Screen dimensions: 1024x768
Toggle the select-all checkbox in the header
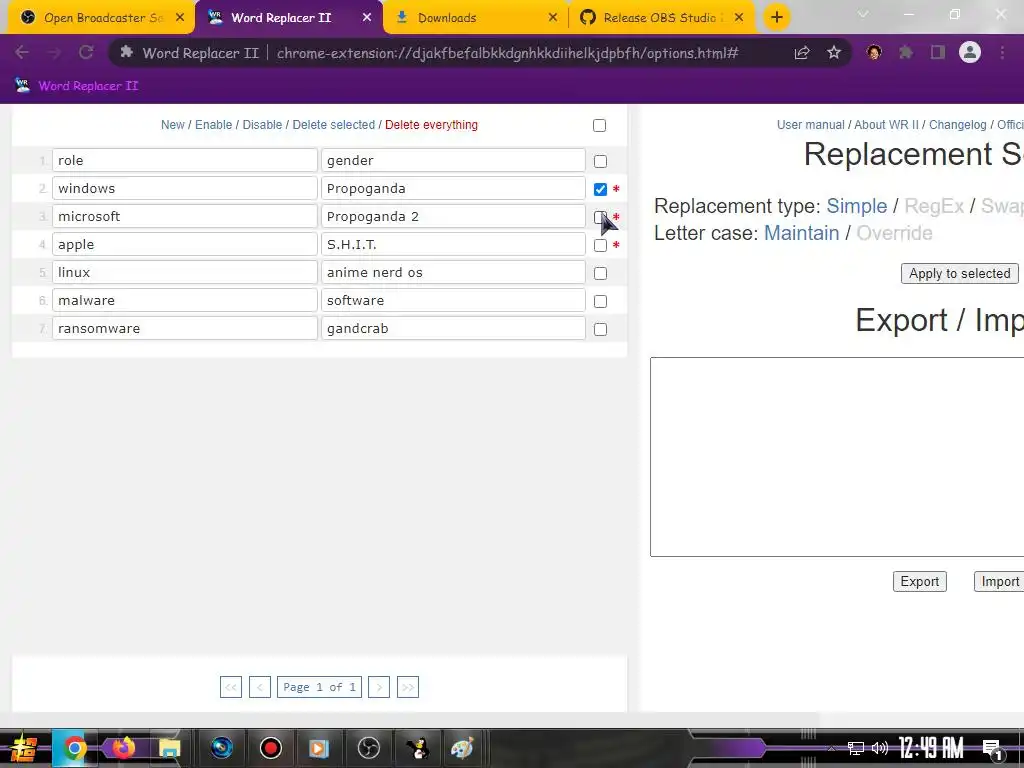pos(600,125)
